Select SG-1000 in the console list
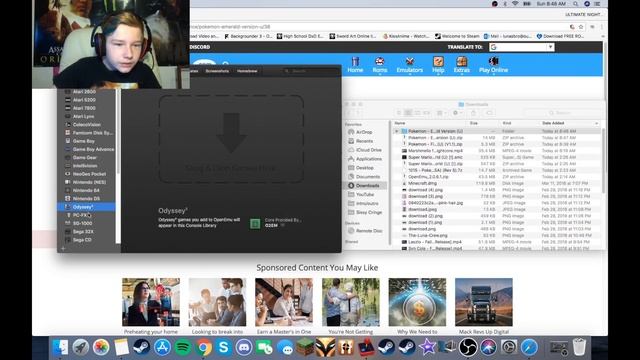This screenshot has width=640, height=360. pos(82,223)
